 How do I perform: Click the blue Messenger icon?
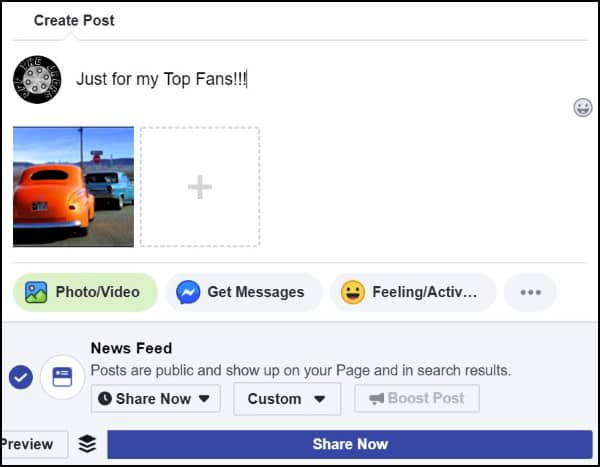(188, 292)
